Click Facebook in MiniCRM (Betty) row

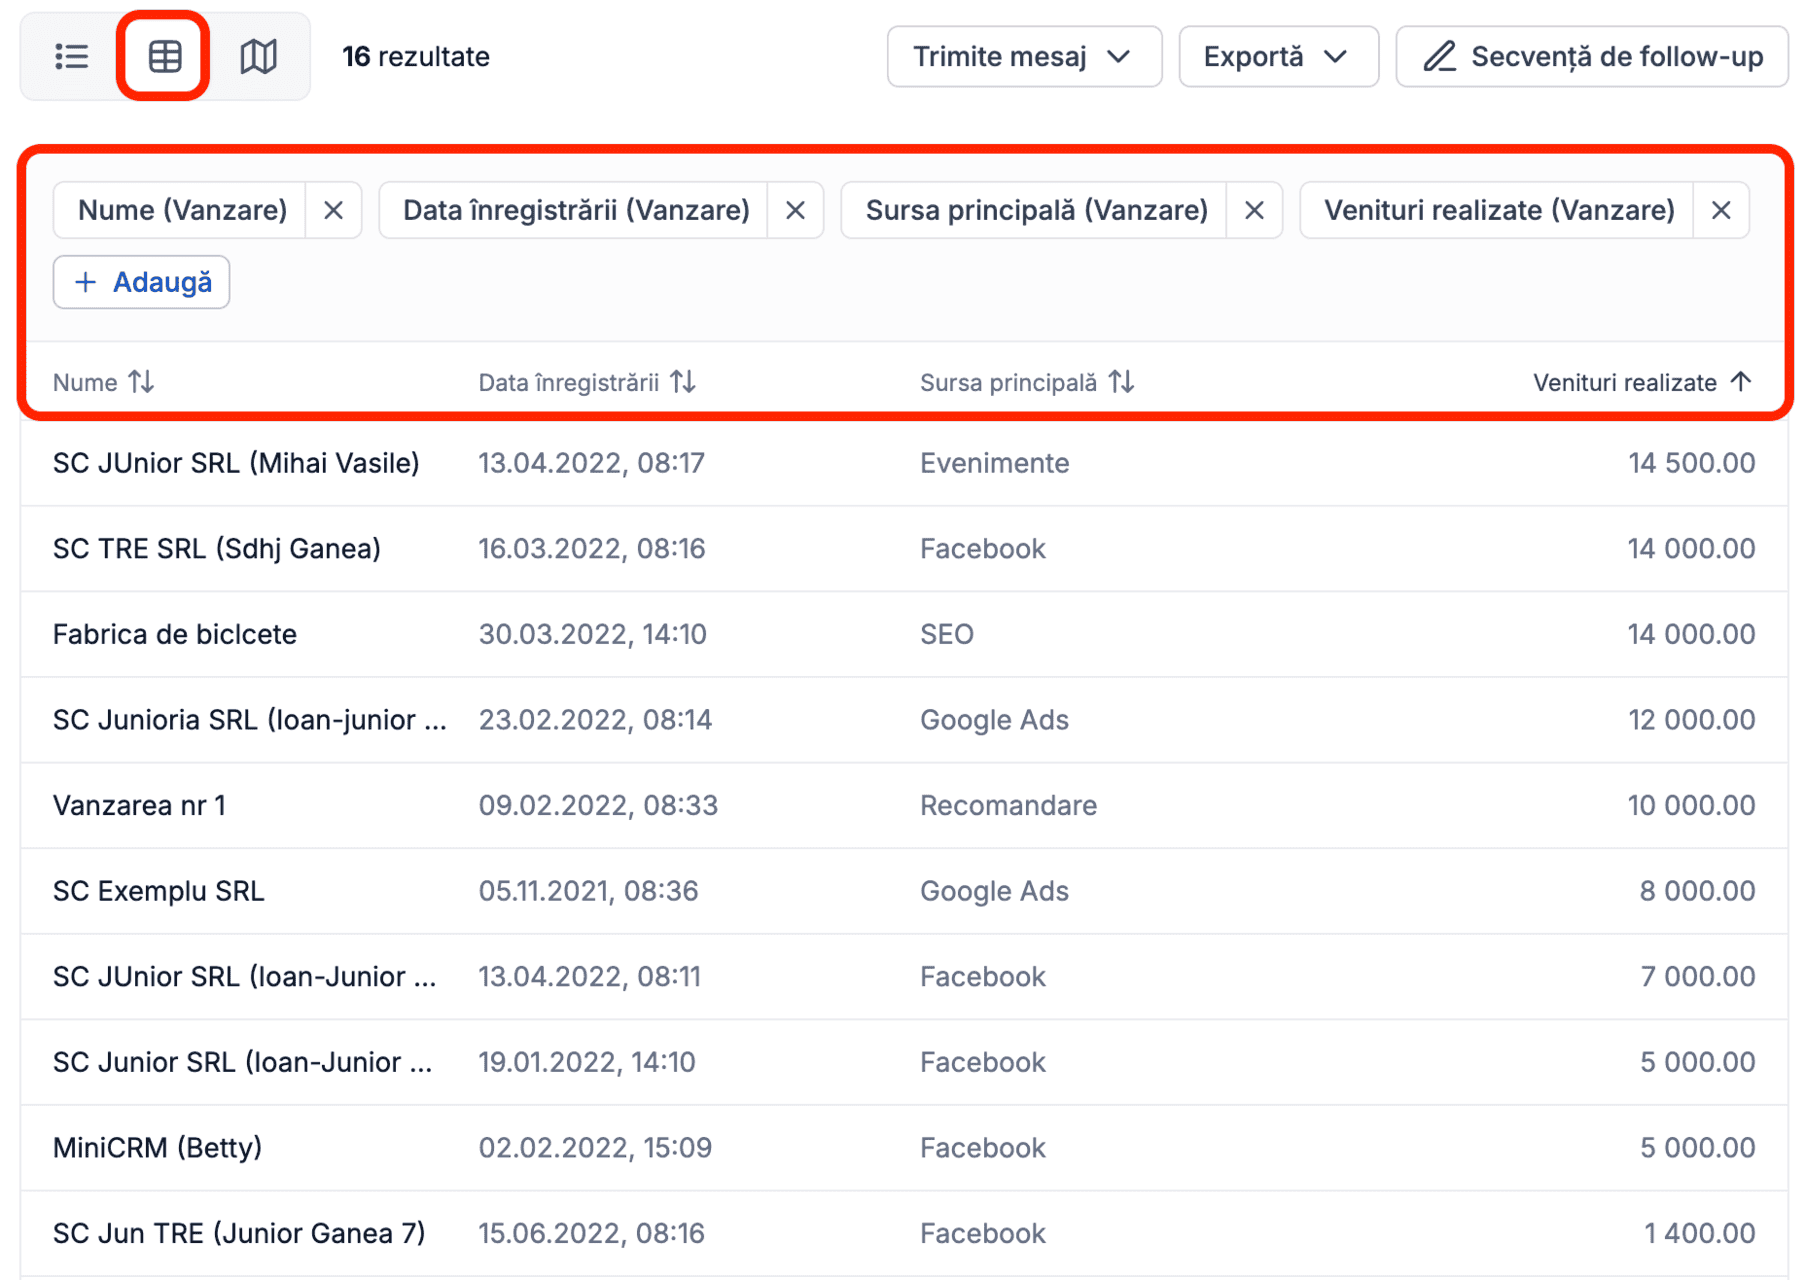click(x=983, y=1148)
